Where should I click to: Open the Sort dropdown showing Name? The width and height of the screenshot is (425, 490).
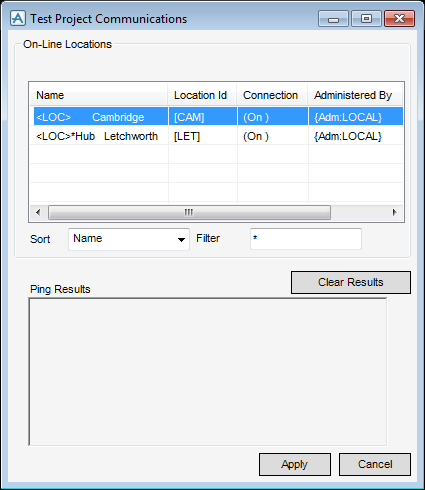pyautogui.click(x=129, y=239)
